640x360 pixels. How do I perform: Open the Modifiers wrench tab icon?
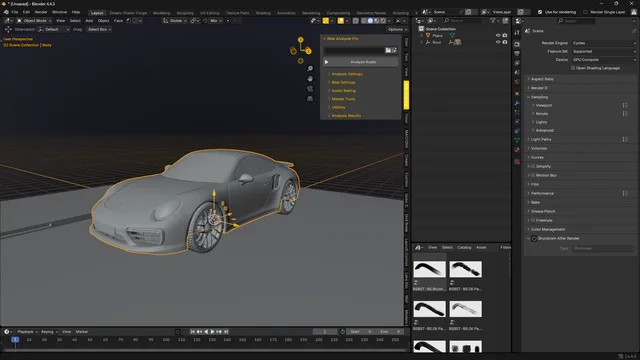tap(517, 103)
